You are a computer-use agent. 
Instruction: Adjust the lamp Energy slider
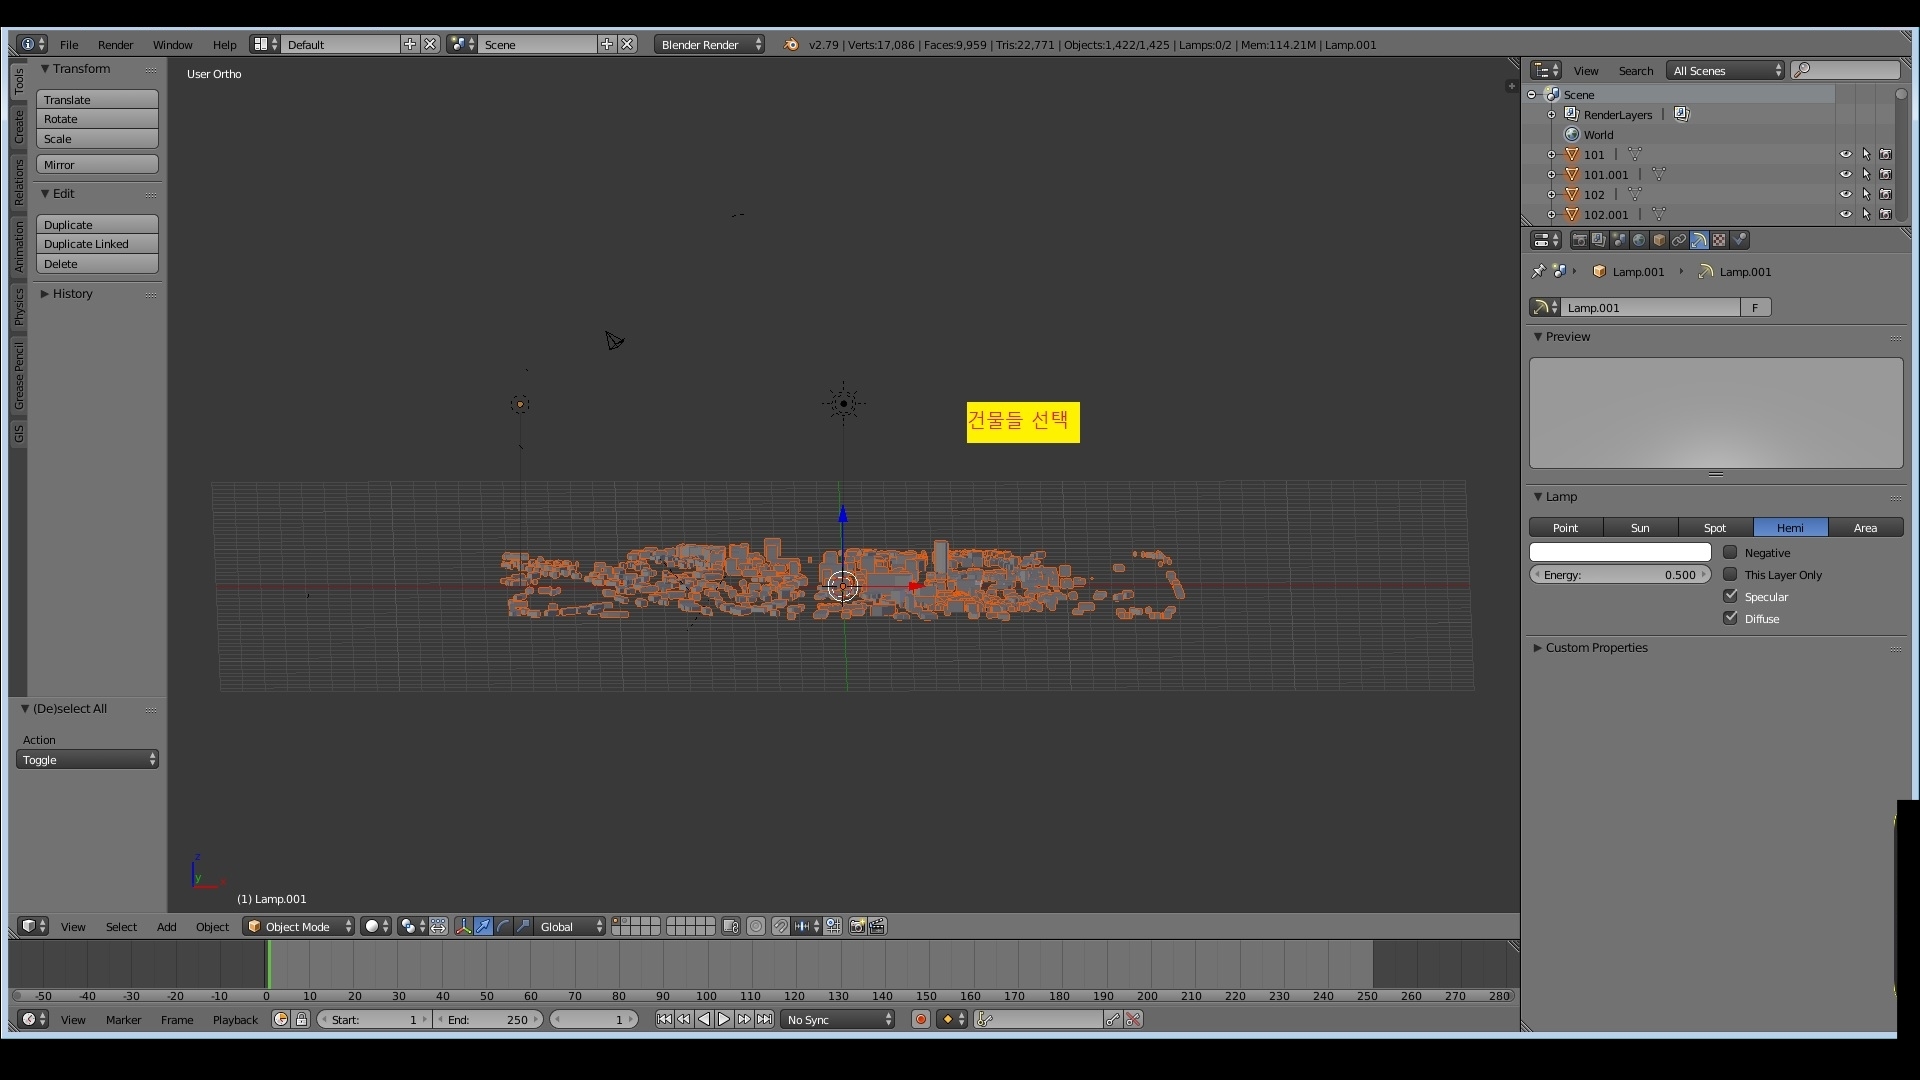1620,574
